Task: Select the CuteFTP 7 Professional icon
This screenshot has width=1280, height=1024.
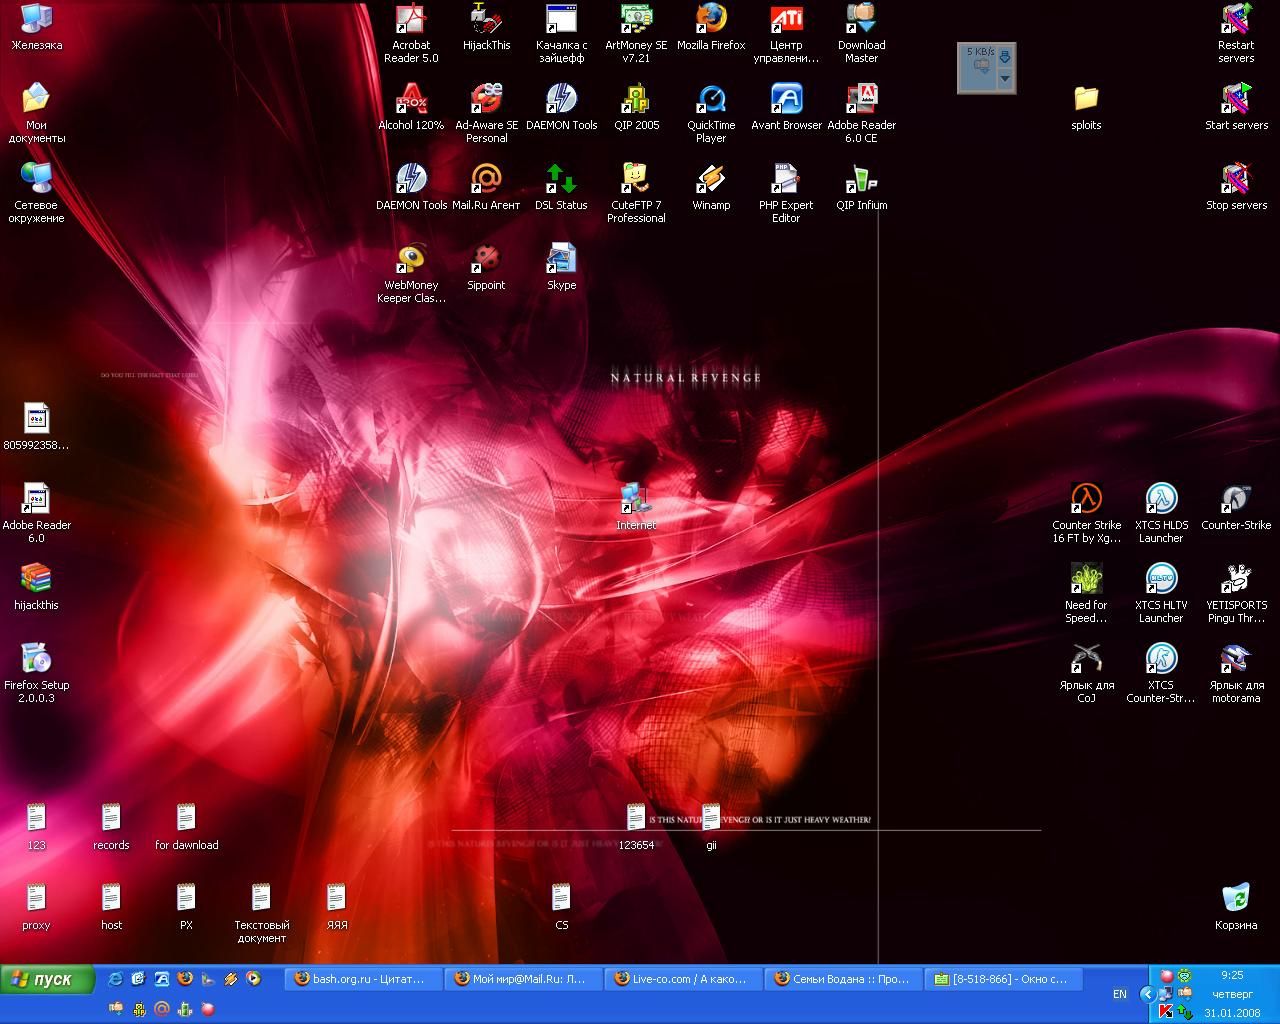Action: coord(636,180)
